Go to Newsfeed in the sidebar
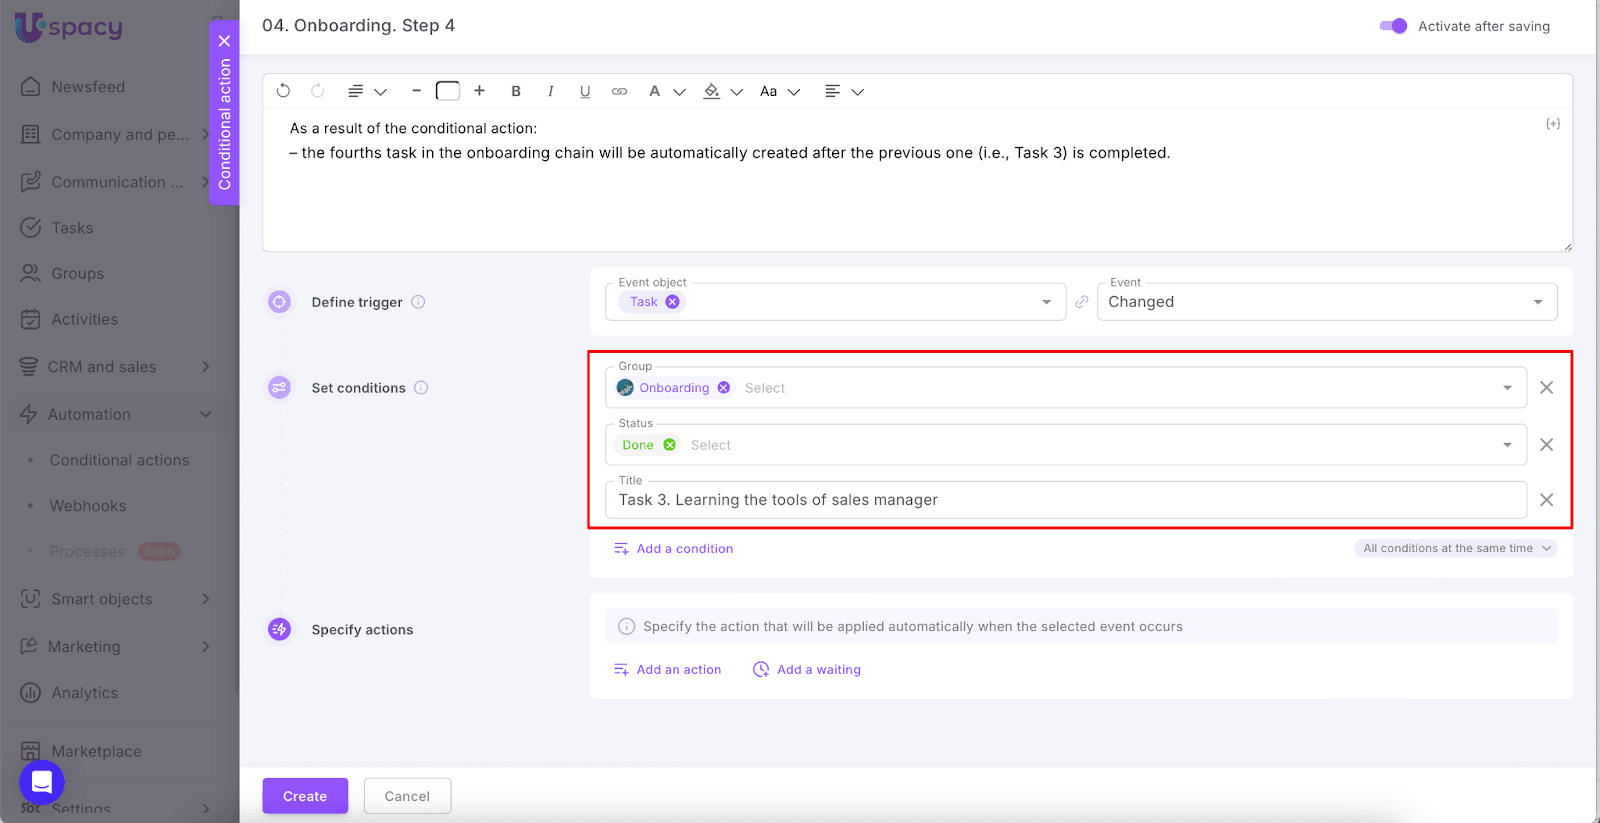Viewport: 1600px width, 823px height. (x=88, y=87)
